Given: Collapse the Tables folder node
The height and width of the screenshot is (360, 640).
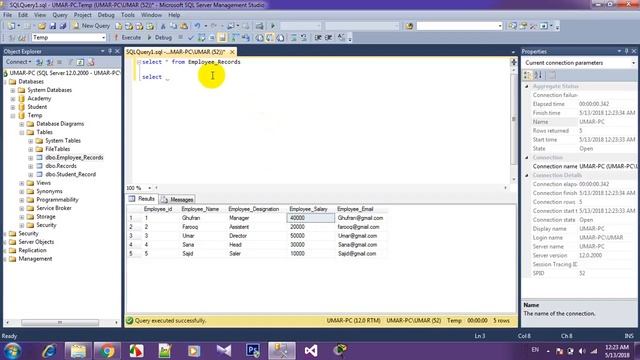Looking at the screenshot, I should 22,132.
